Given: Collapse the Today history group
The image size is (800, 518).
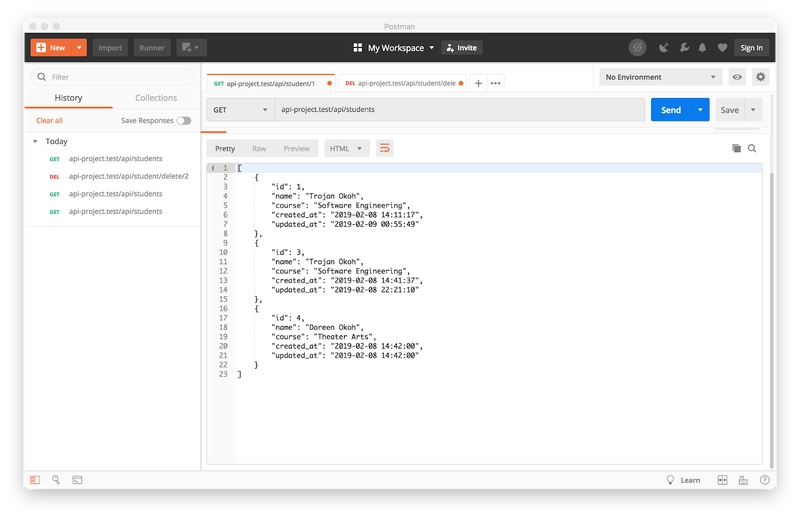Looking at the screenshot, I should click(35, 142).
